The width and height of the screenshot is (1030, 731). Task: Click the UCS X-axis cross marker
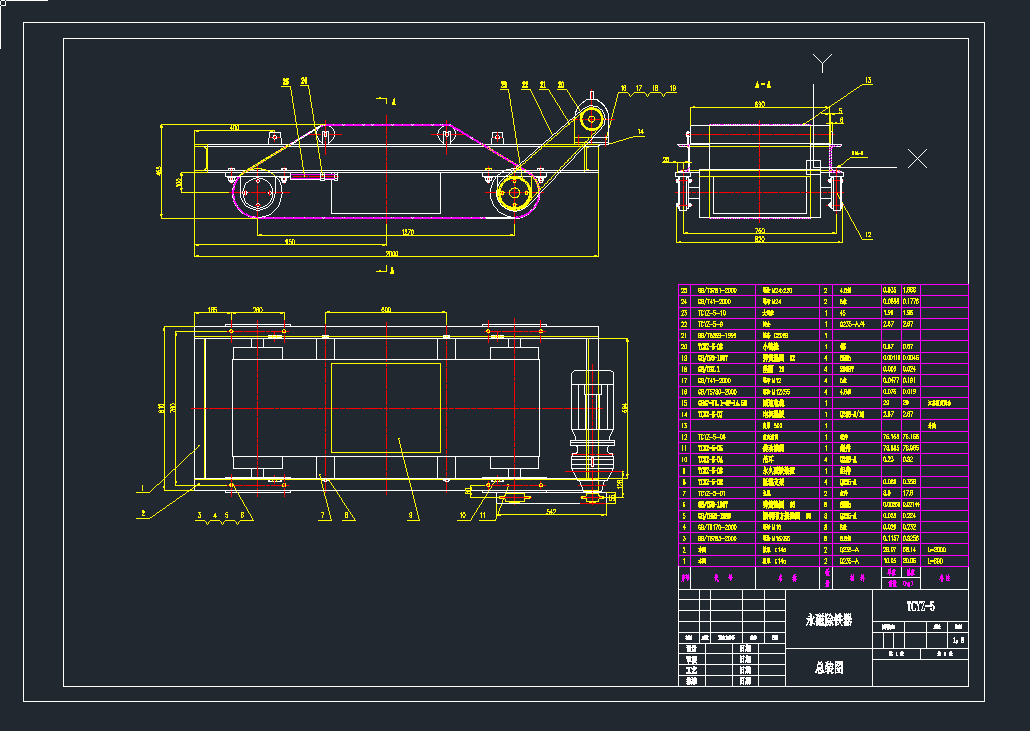[x=916, y=157]
